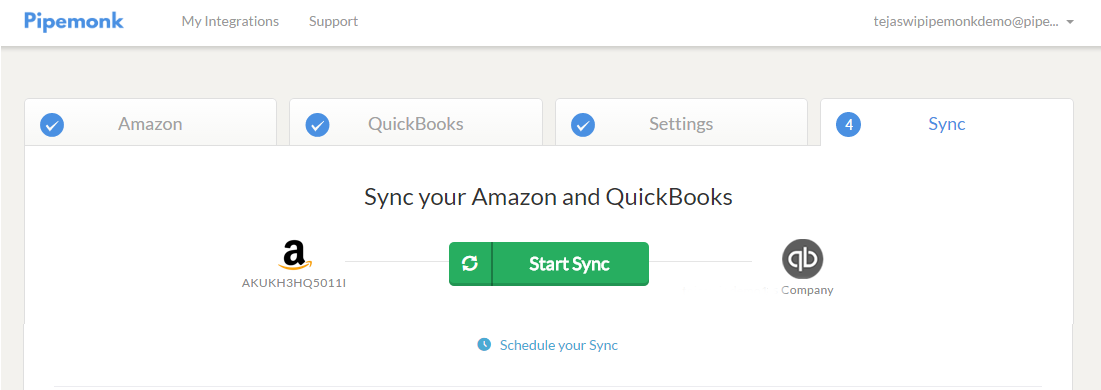Select the Sync tab
Screen dimensions: 1101x390
(947, 122)
